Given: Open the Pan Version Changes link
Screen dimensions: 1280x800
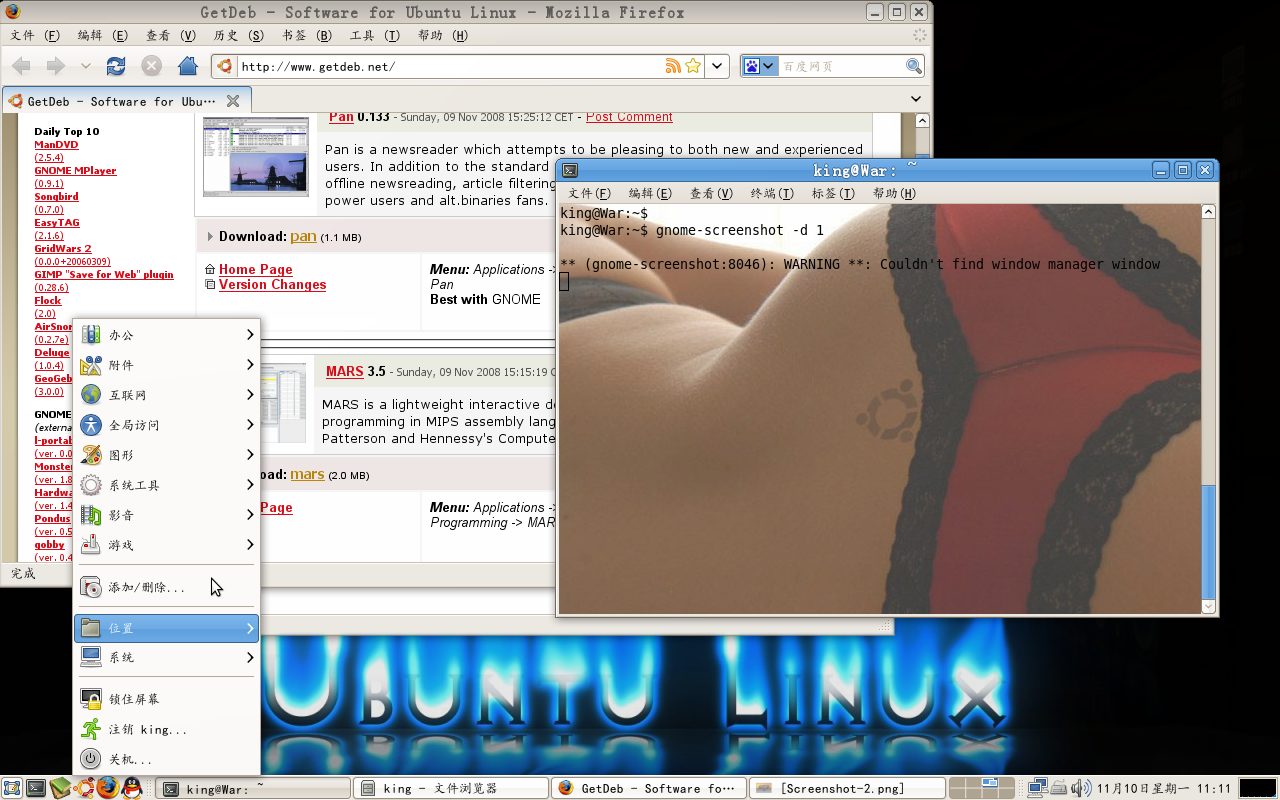Looking at the screenshot, I should (x=272, y=285).
